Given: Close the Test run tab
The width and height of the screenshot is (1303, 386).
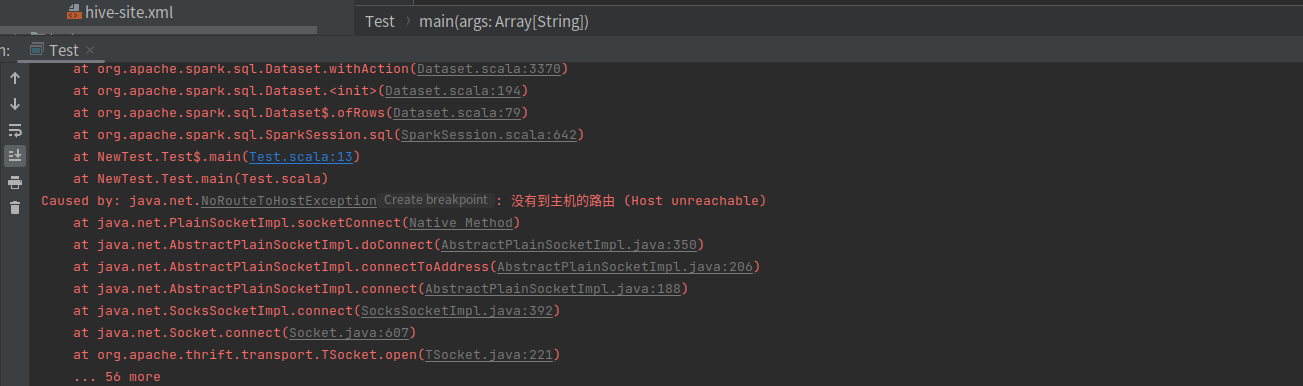Looking at the screenshot, I should [90, 50].
